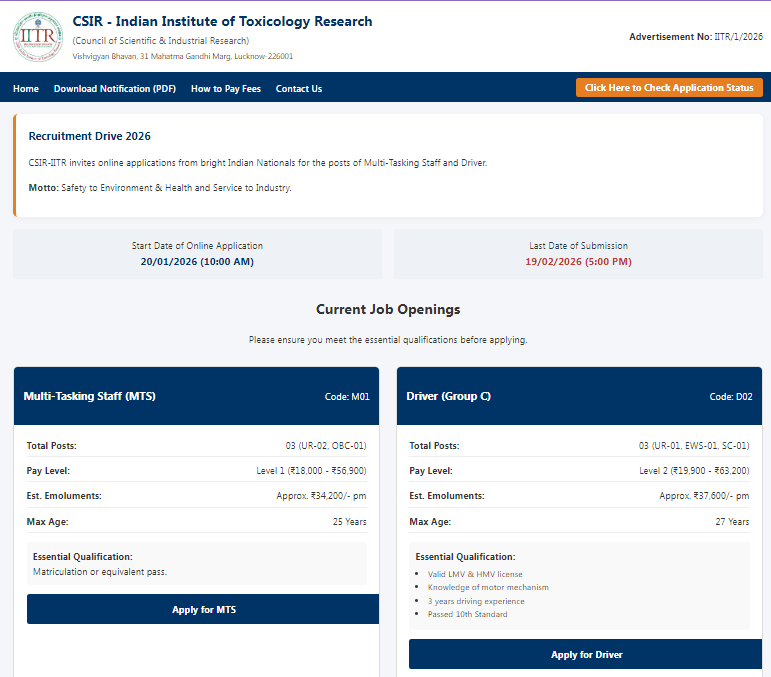The width and height of the screenshot is (771, 677).
Task: Click the Apply for Driver button
Action: [x=586, y=654]
